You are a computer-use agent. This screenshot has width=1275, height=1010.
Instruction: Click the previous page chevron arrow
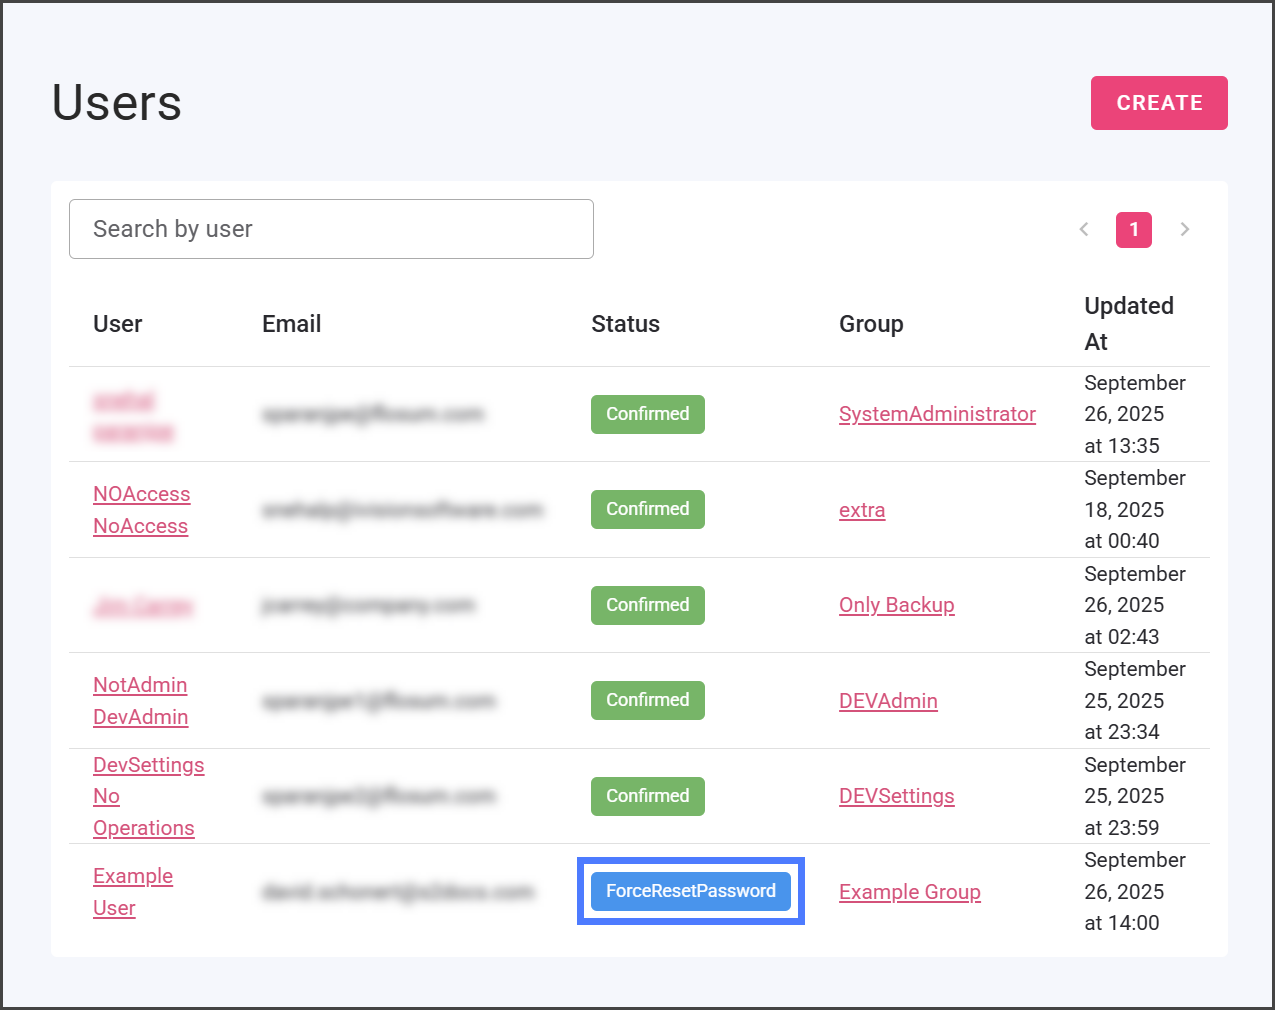point(1084,229)
